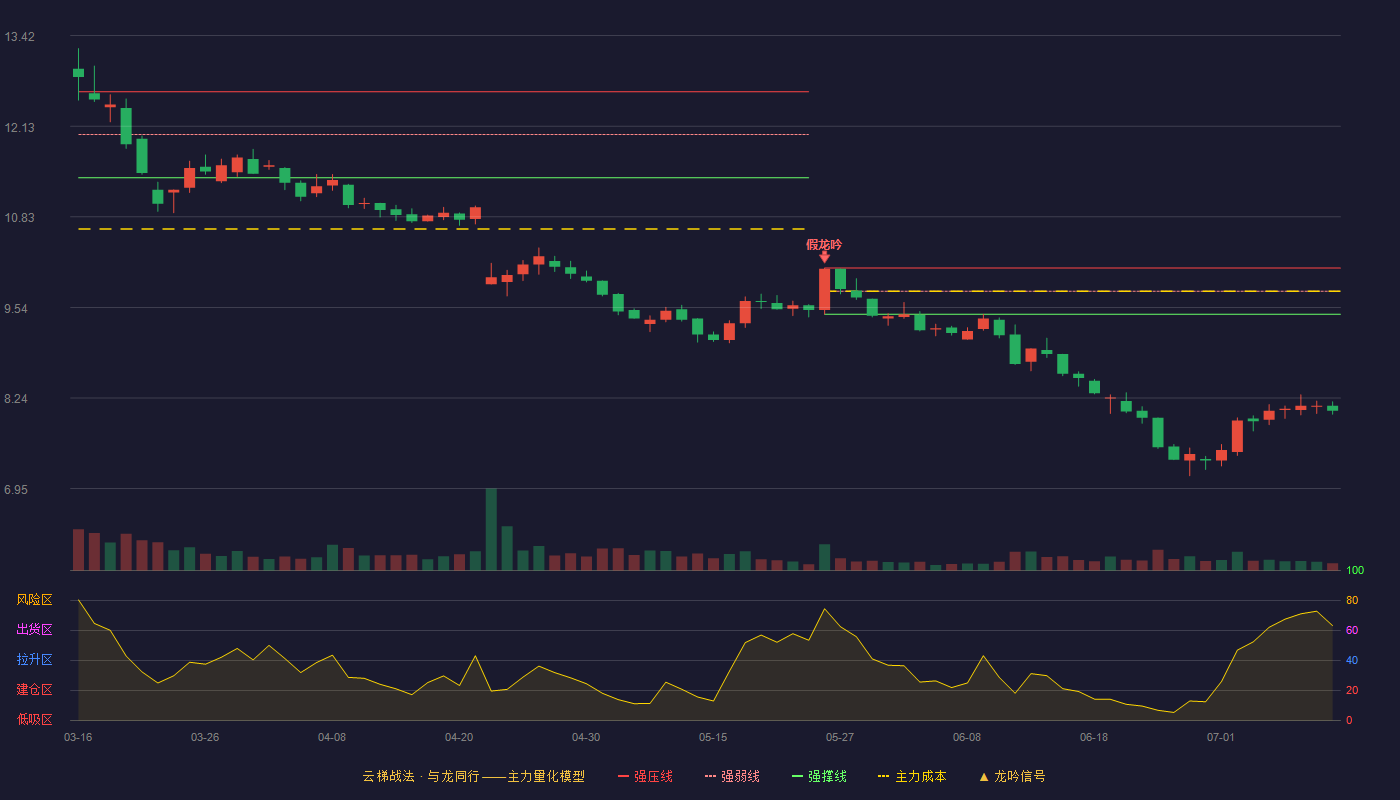Click the yellow dashed icon beside 主力成本

[x=883, y=776]
